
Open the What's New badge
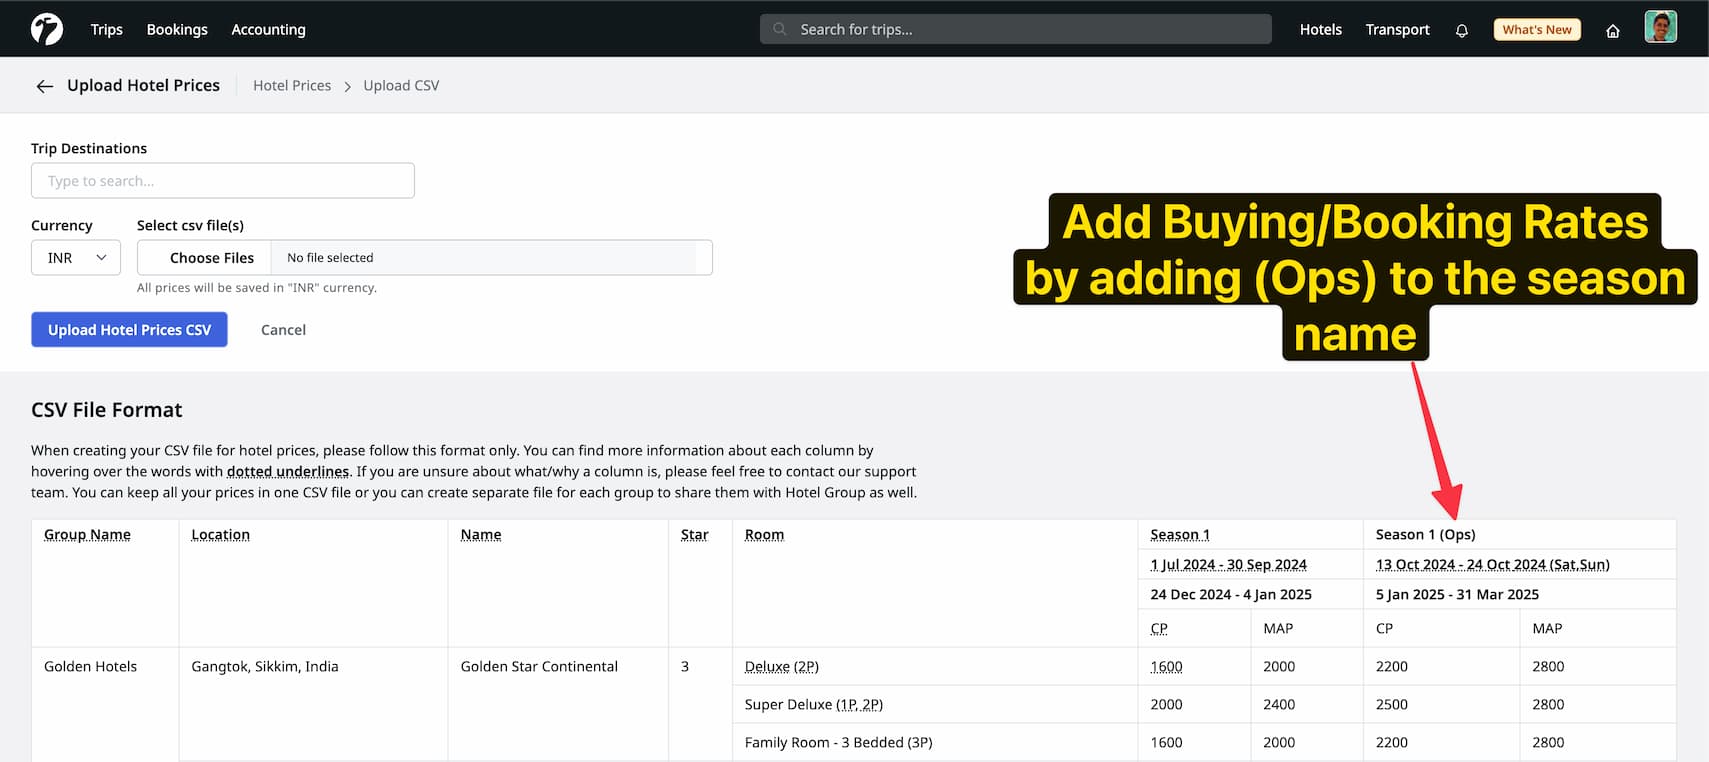1536,30
